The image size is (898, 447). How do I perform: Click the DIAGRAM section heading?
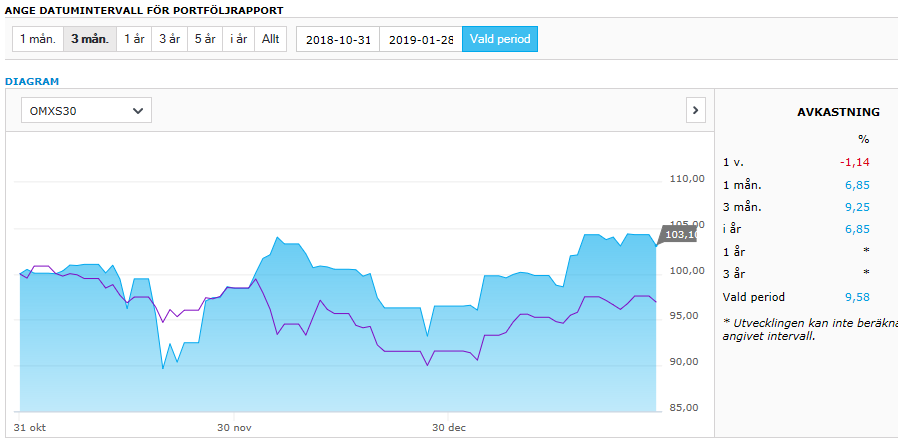click(33, 81)
